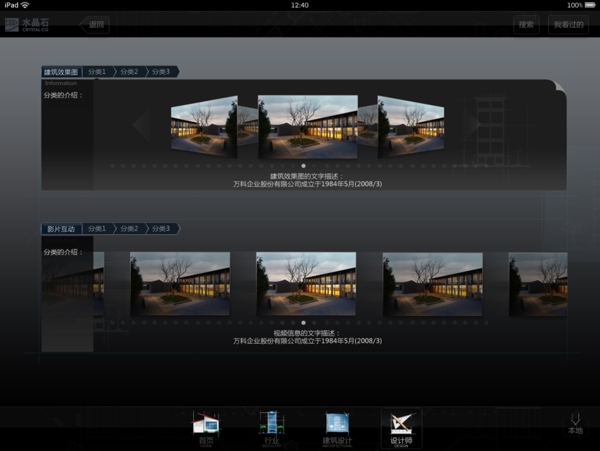Open the center cover-flow rendering image

click(308, 127)
